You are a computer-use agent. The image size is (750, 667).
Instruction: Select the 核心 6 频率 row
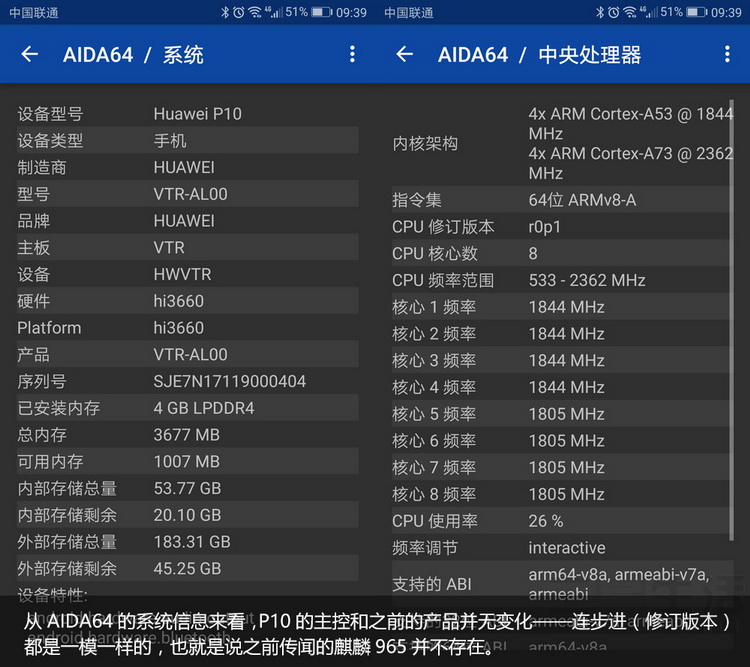point(562,441)
